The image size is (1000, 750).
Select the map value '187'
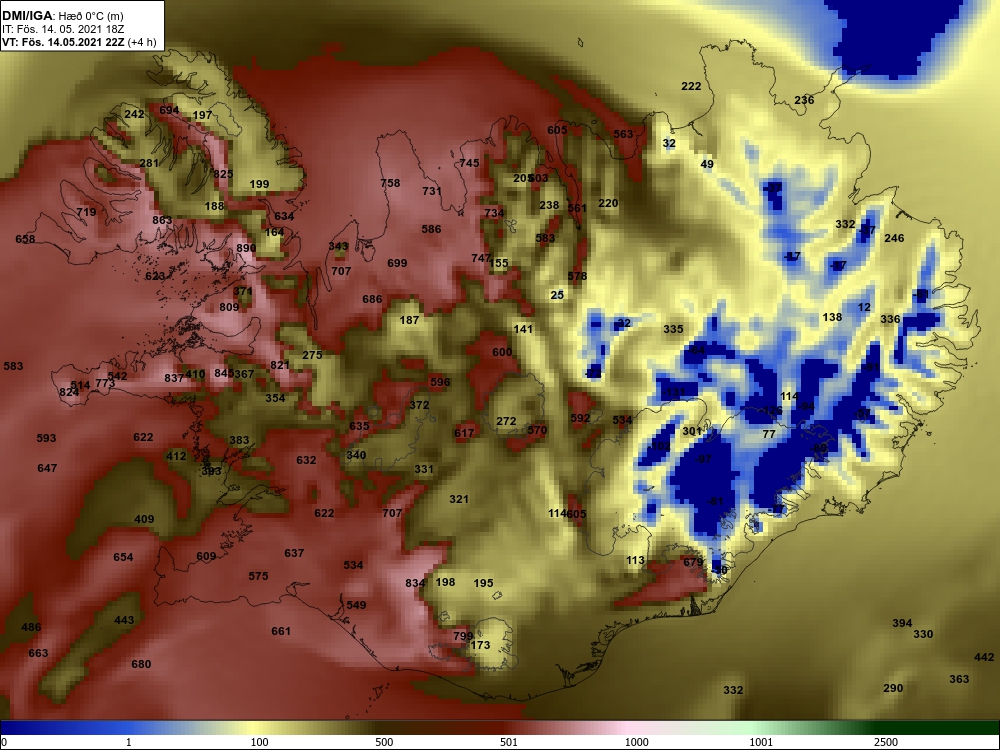(x=409, y=320)
